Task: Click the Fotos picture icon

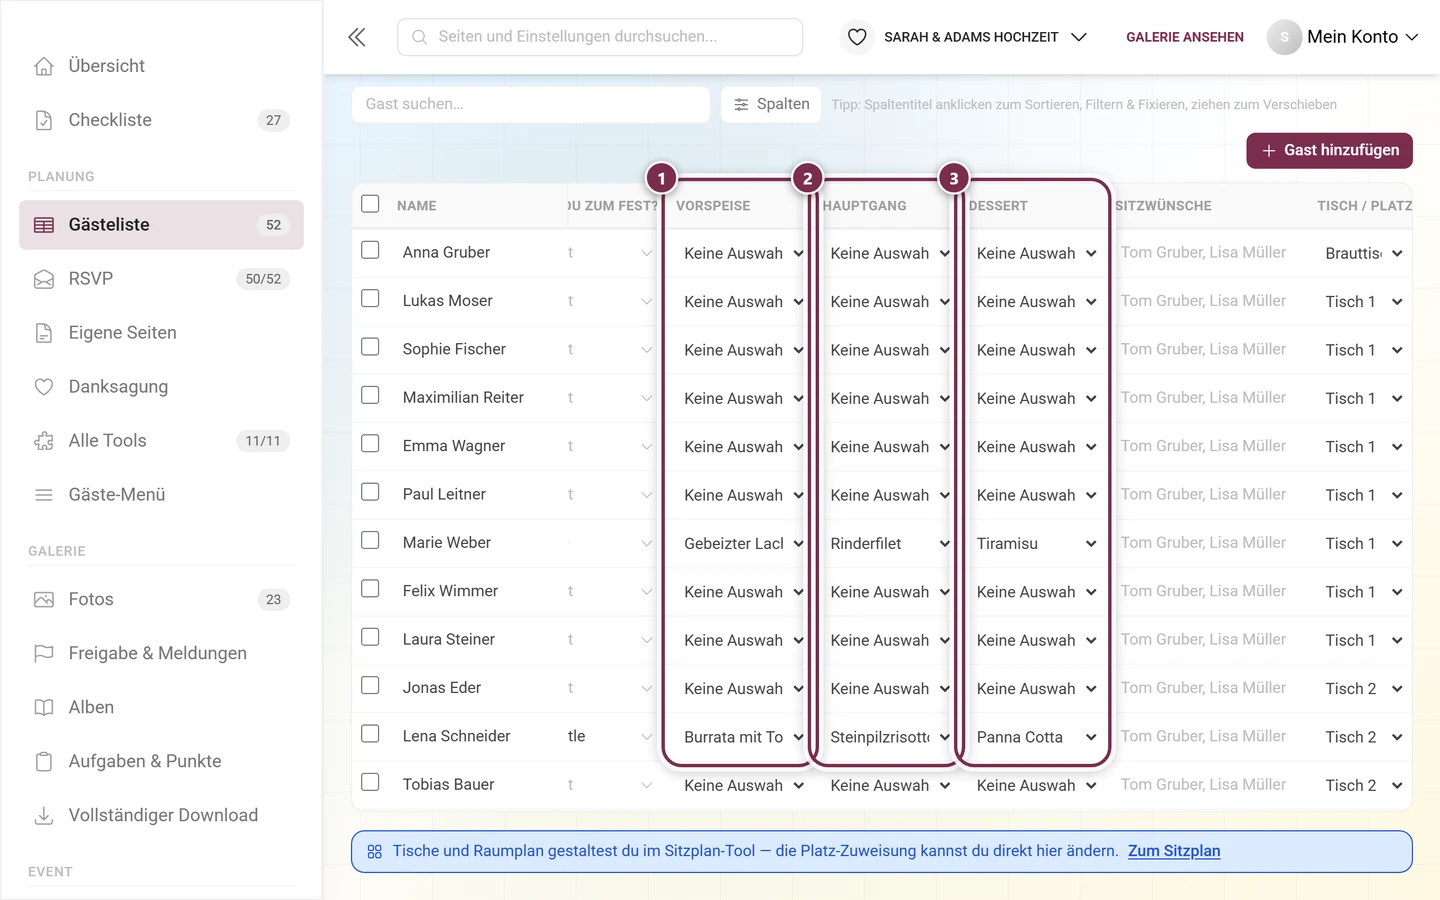Action: [x=44, y=600]
